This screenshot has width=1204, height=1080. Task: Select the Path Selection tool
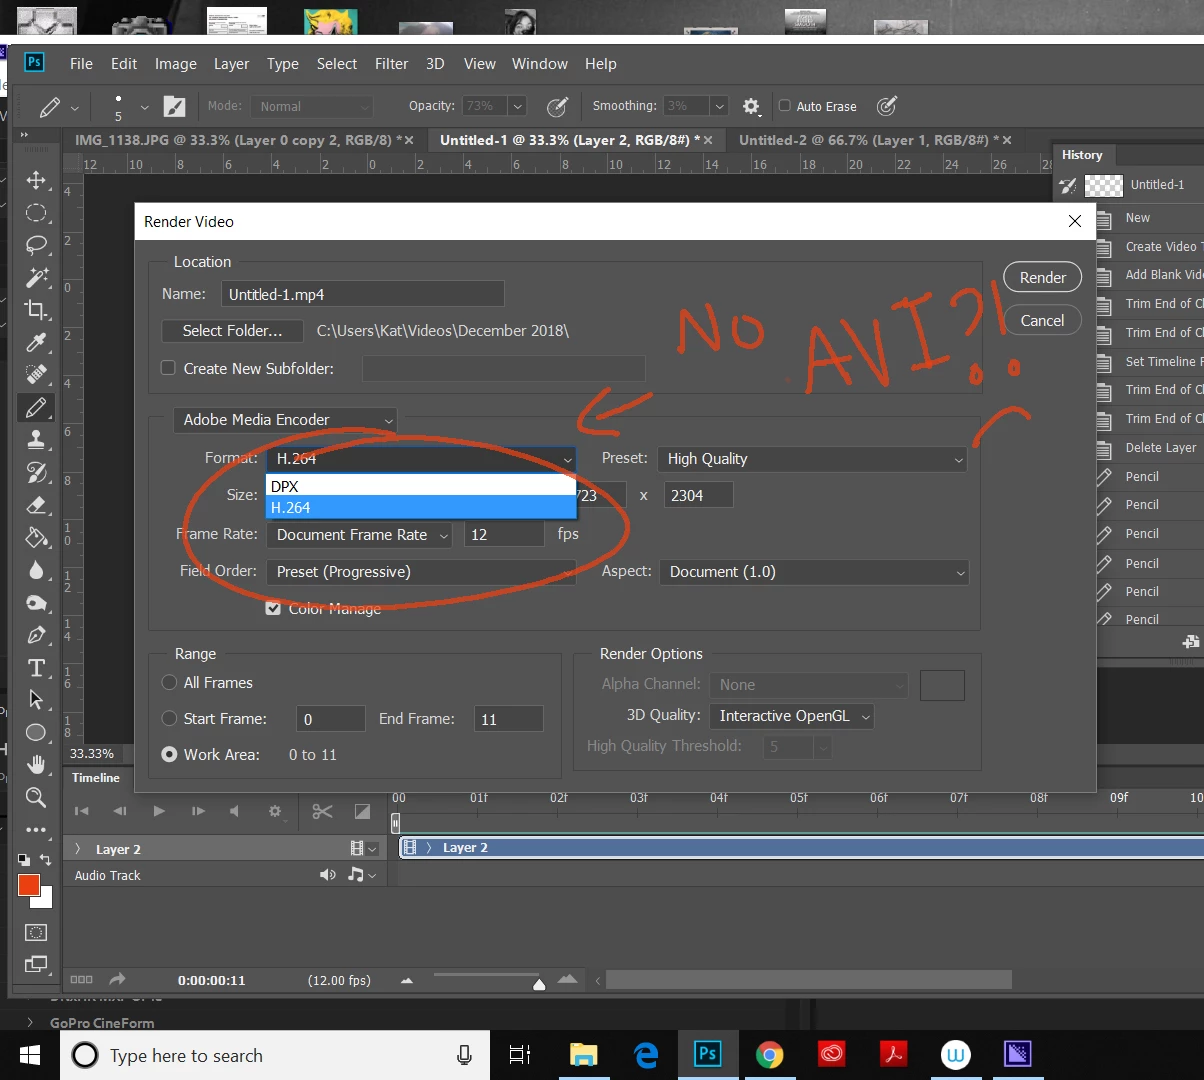[x=36, y=699]
